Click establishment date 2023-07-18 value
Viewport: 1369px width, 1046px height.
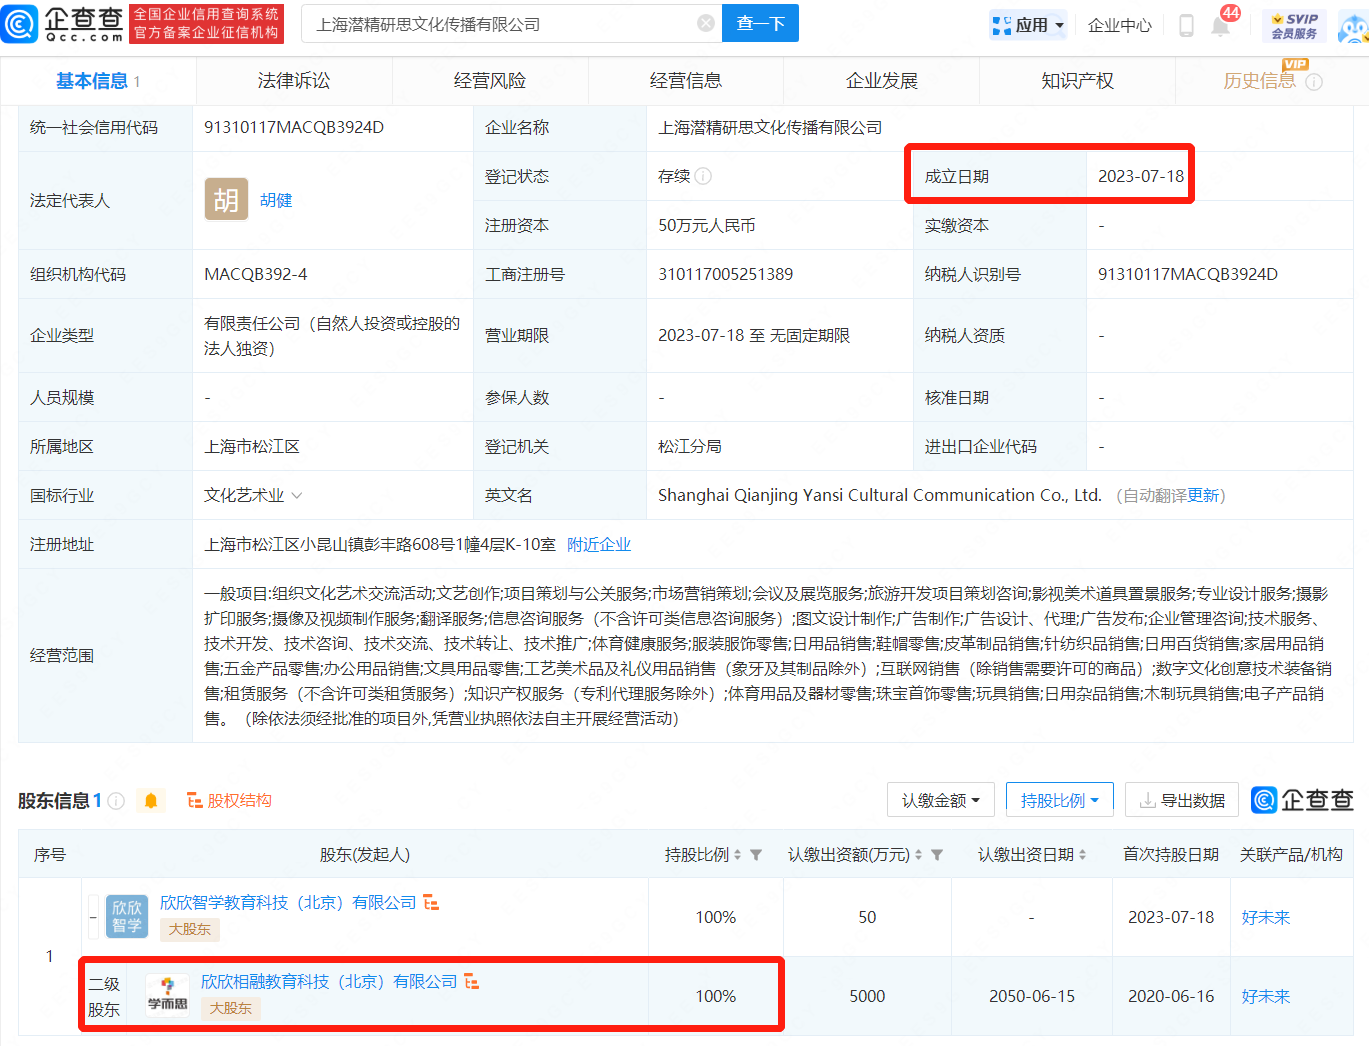[x=1141, y=176]
